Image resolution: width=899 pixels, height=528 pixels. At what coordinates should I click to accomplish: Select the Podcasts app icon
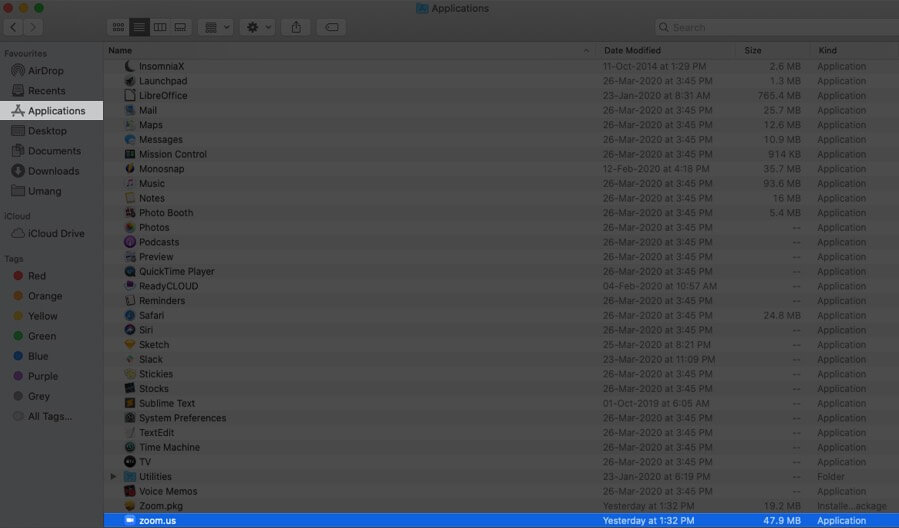click(130, 242)
